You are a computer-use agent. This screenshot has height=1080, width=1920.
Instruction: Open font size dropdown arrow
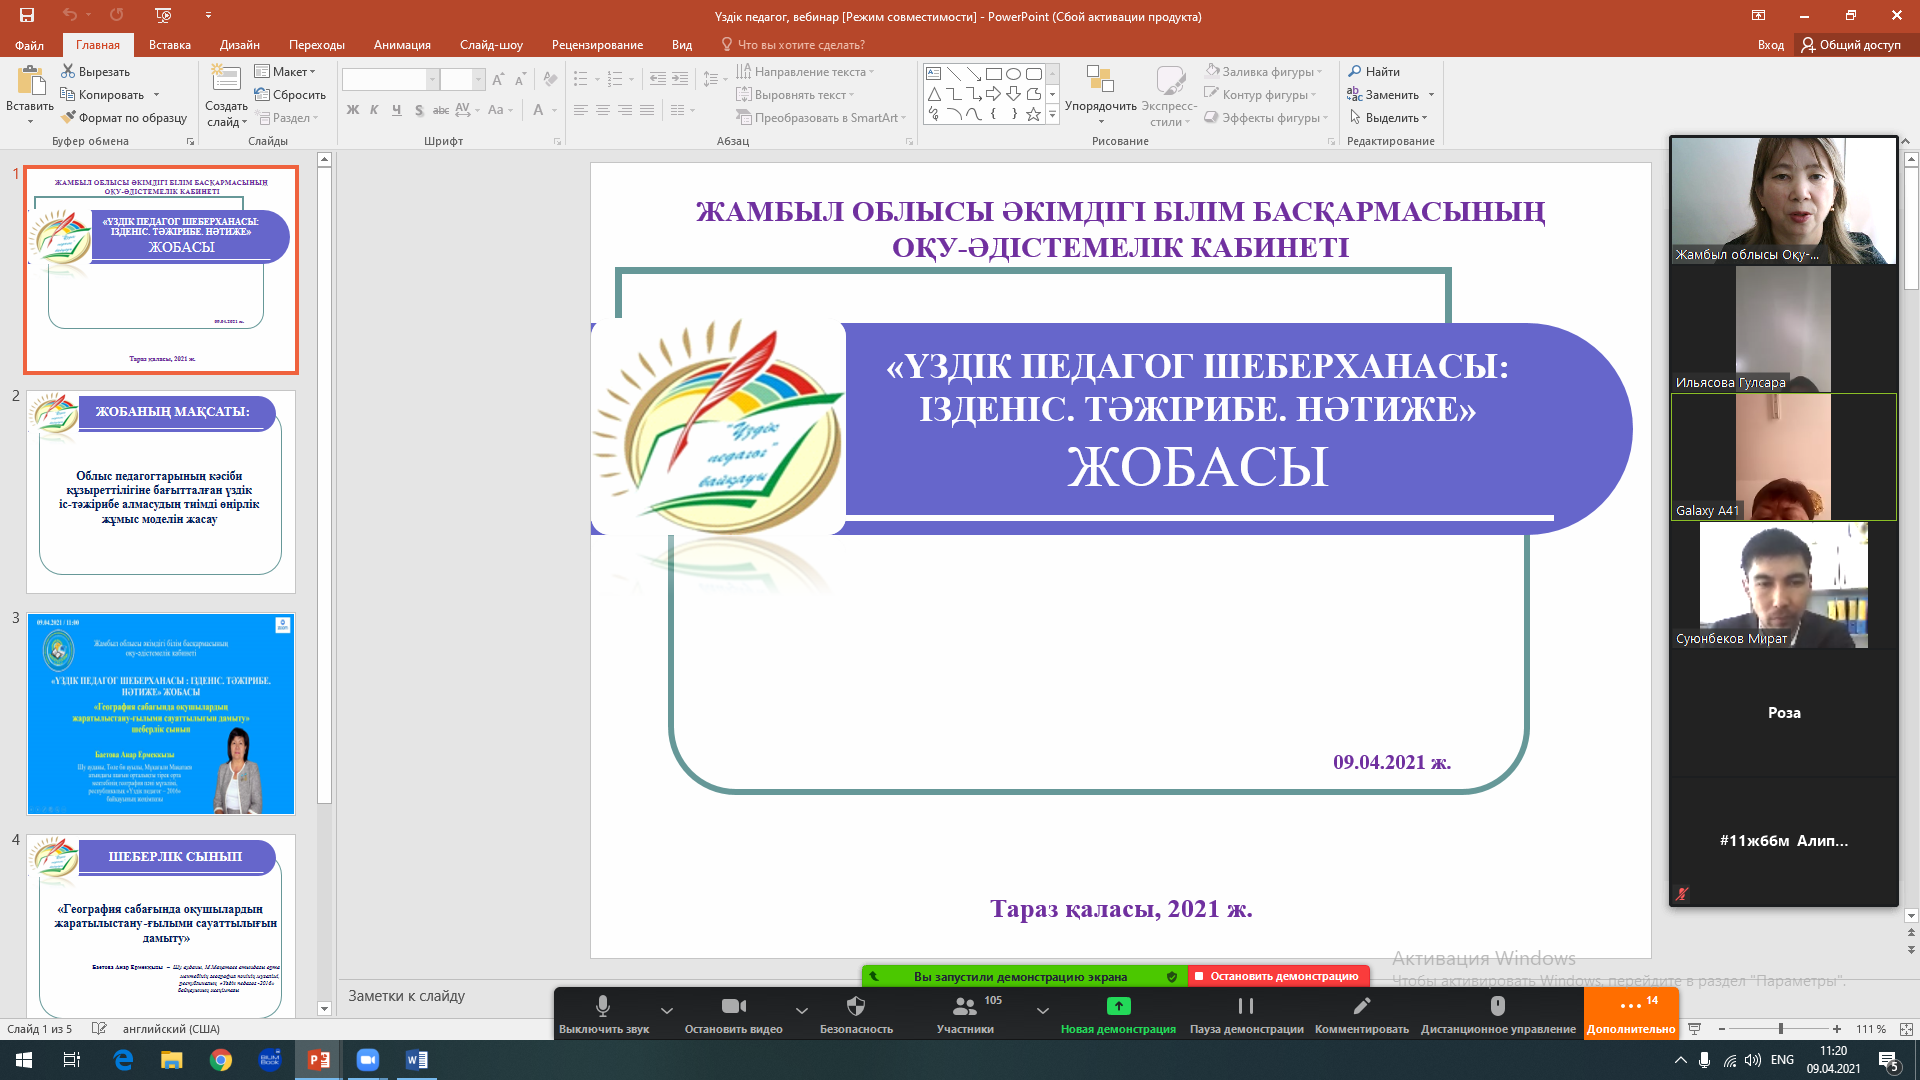[478, 79]
